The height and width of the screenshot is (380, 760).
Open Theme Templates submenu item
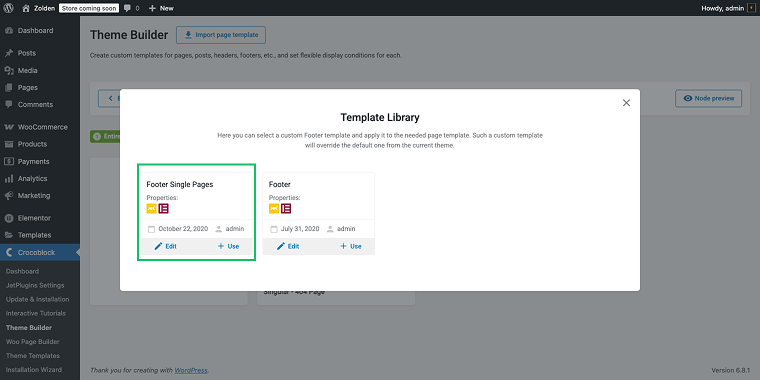32,356
